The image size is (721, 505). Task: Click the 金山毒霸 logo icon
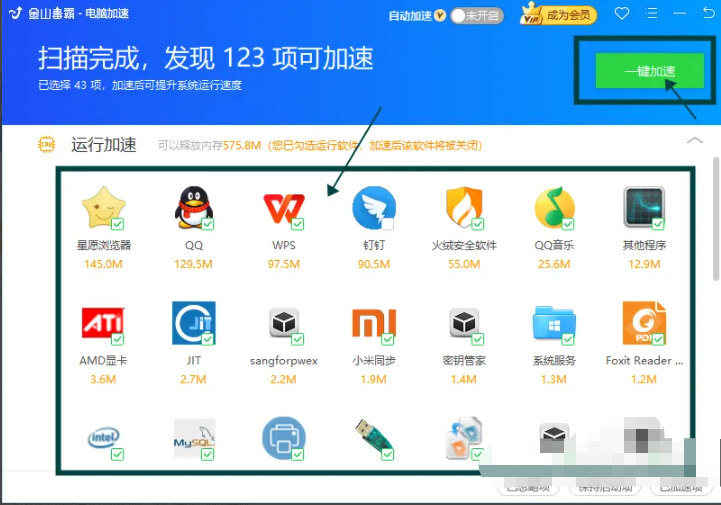point(16,13)
